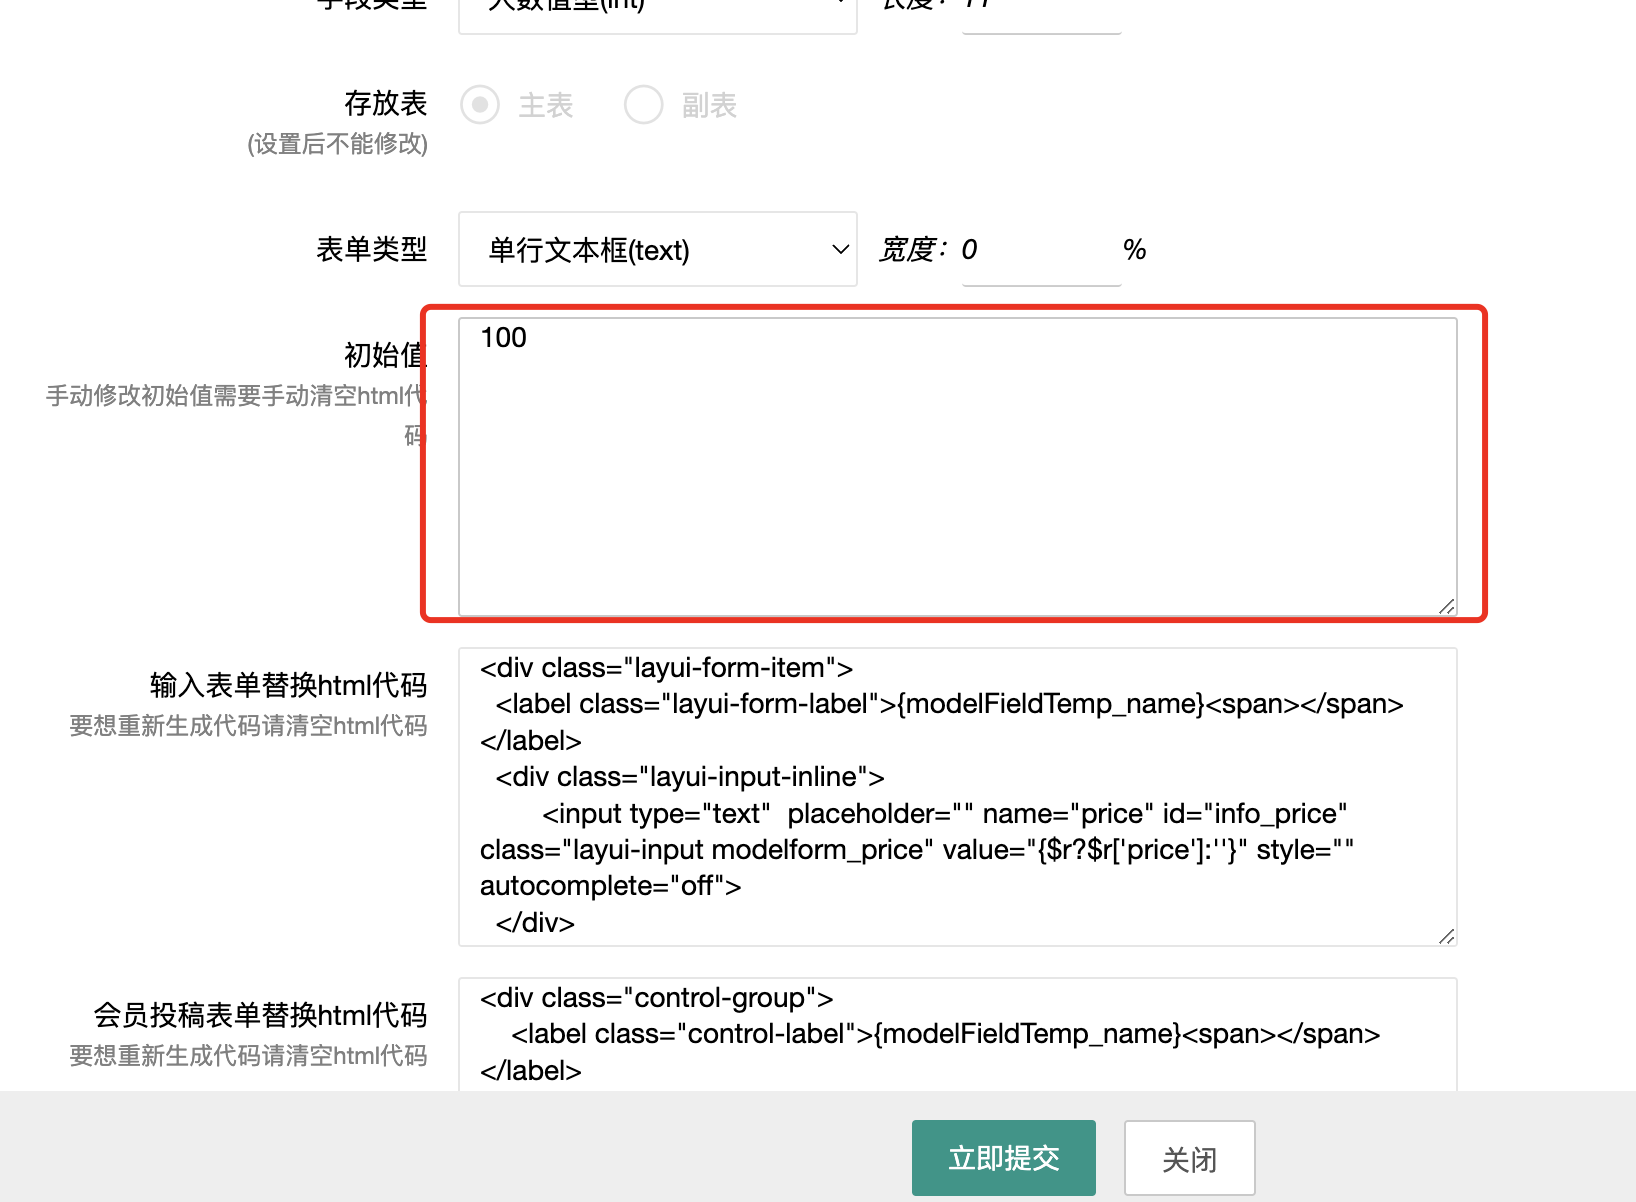Focus the 初始值 textarea containing 100
This screenshot has width=1636, height=1202.
(957, 466)
